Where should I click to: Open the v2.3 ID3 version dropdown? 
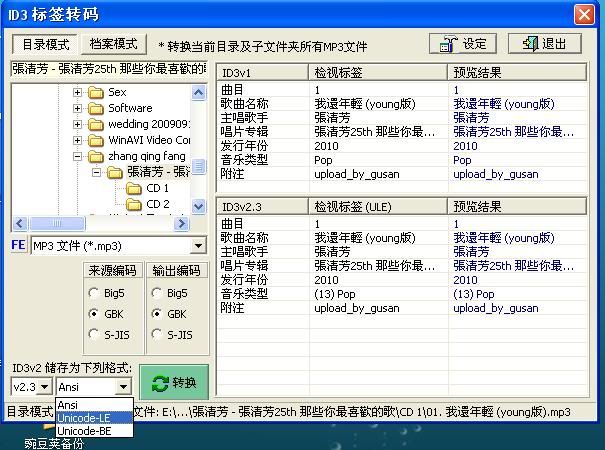coord(45,386)
